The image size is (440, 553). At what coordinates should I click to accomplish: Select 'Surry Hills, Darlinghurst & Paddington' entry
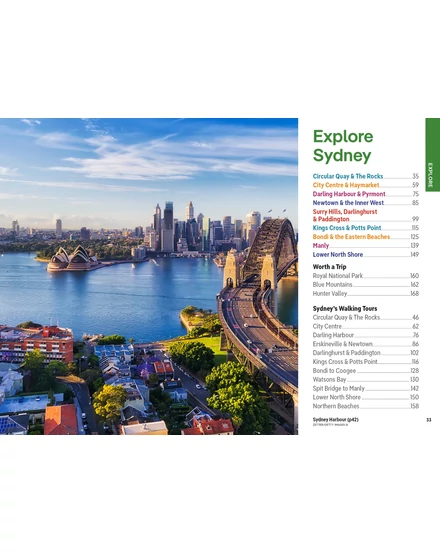click(x=366, y=215)
